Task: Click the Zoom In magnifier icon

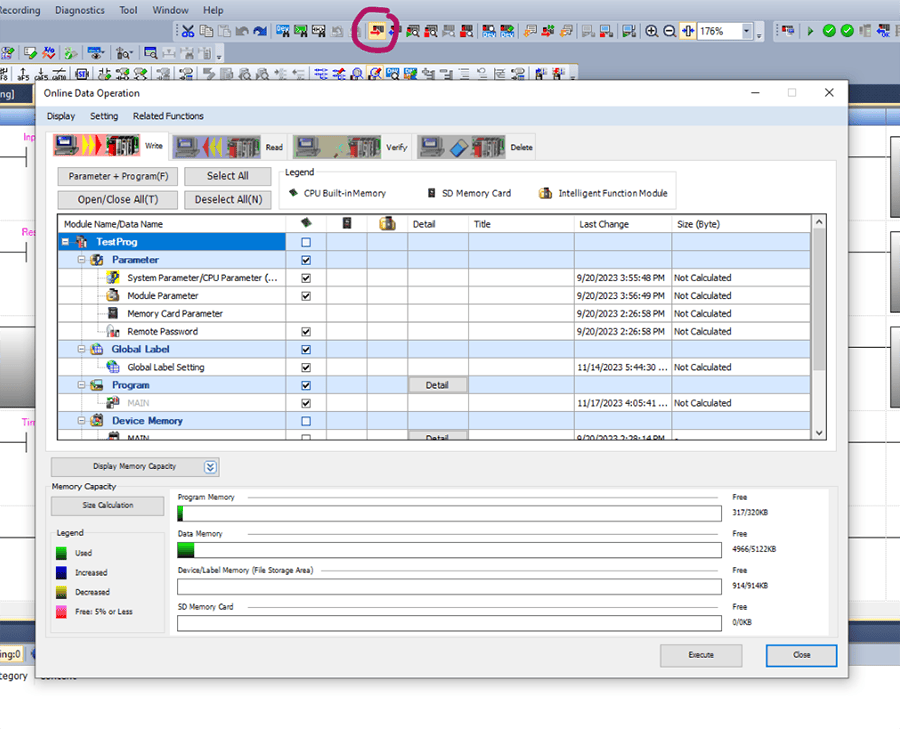Action: point(651,31)
